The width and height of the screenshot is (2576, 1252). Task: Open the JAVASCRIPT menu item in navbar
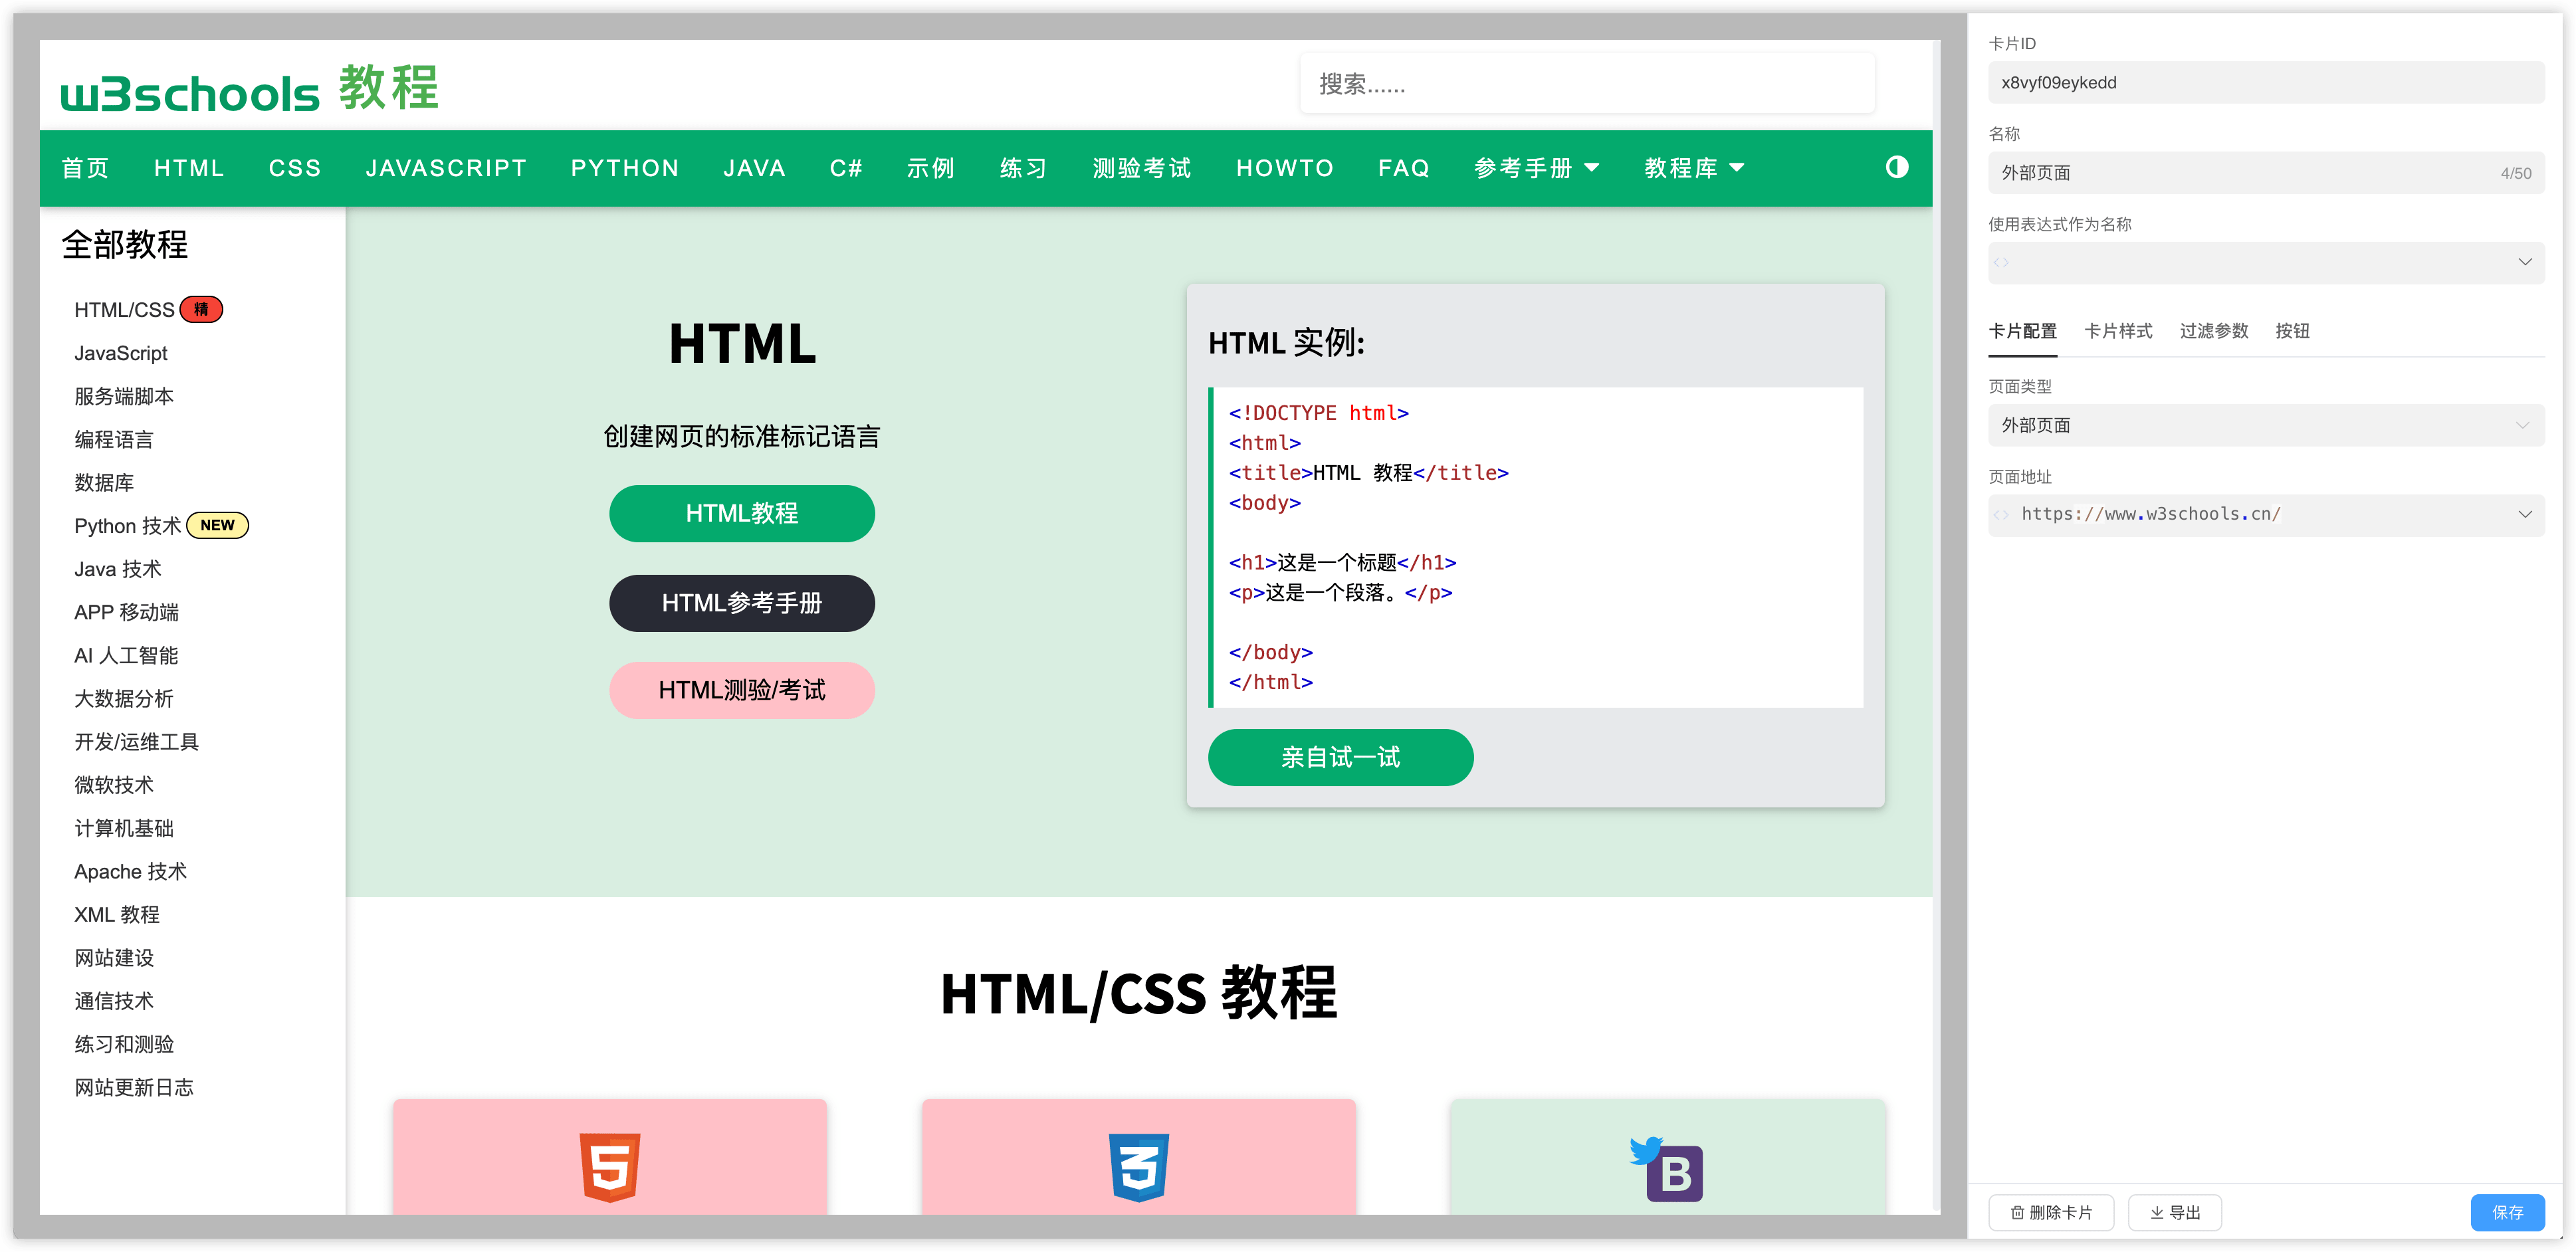(446, 168)
